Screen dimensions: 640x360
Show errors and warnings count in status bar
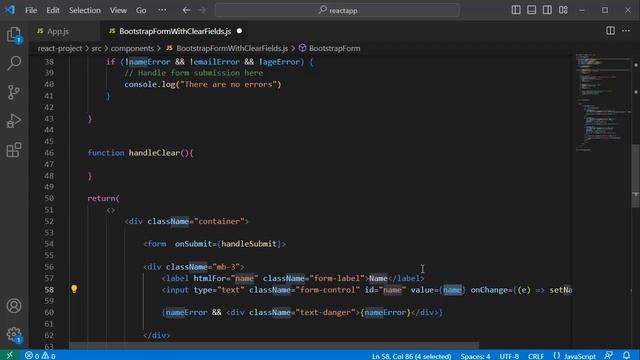pos(40,356)
